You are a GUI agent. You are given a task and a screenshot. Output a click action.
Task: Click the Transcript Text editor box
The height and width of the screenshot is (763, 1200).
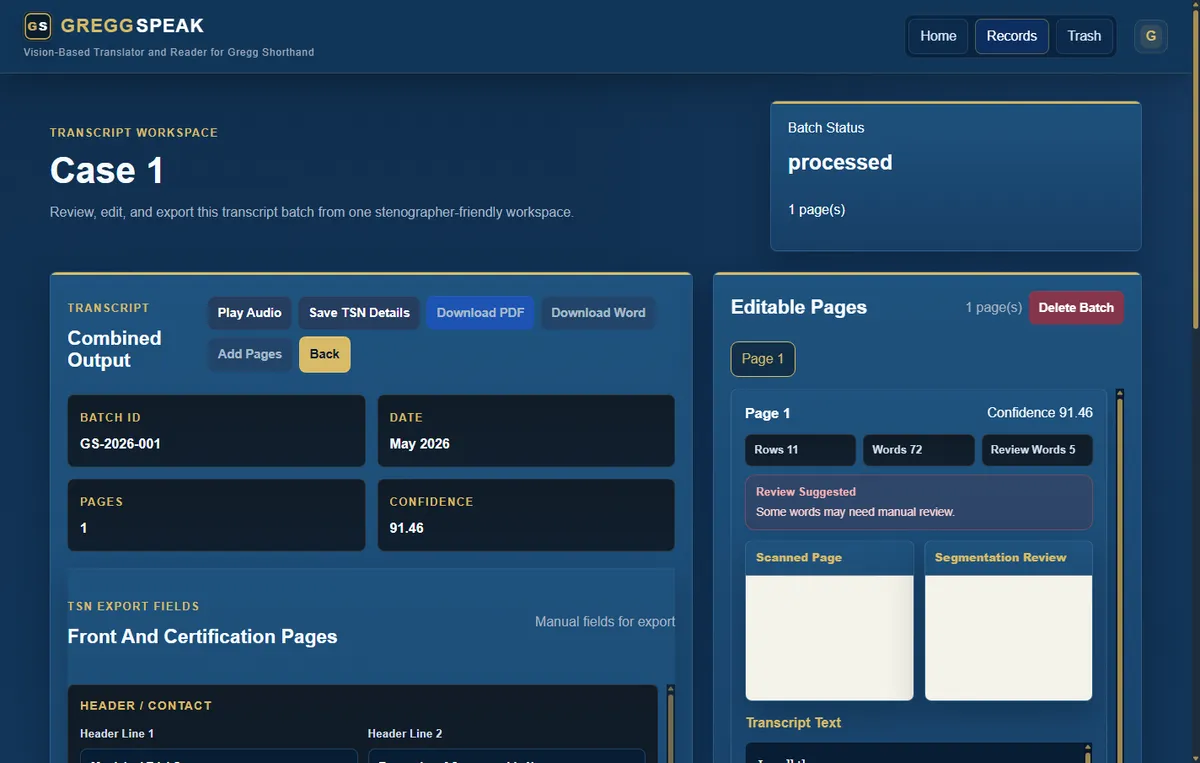(918, 752)
